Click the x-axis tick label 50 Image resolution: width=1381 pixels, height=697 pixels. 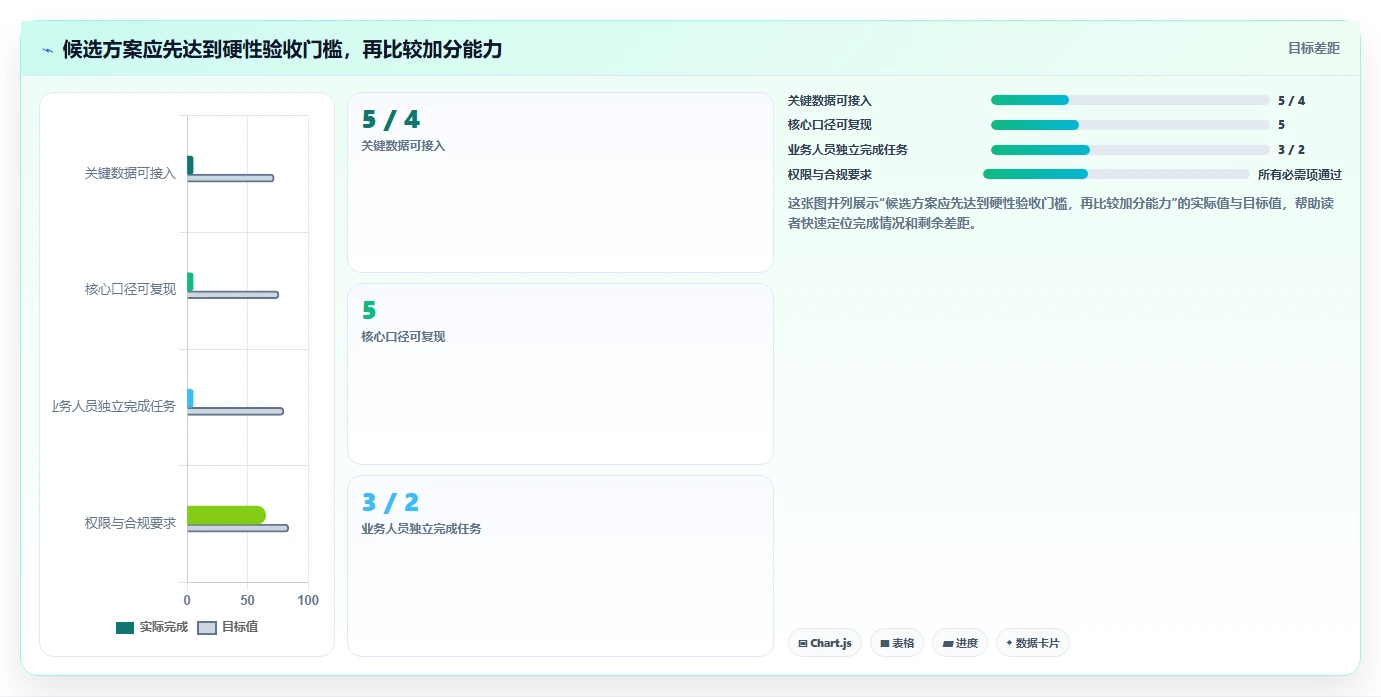(247, 600)
